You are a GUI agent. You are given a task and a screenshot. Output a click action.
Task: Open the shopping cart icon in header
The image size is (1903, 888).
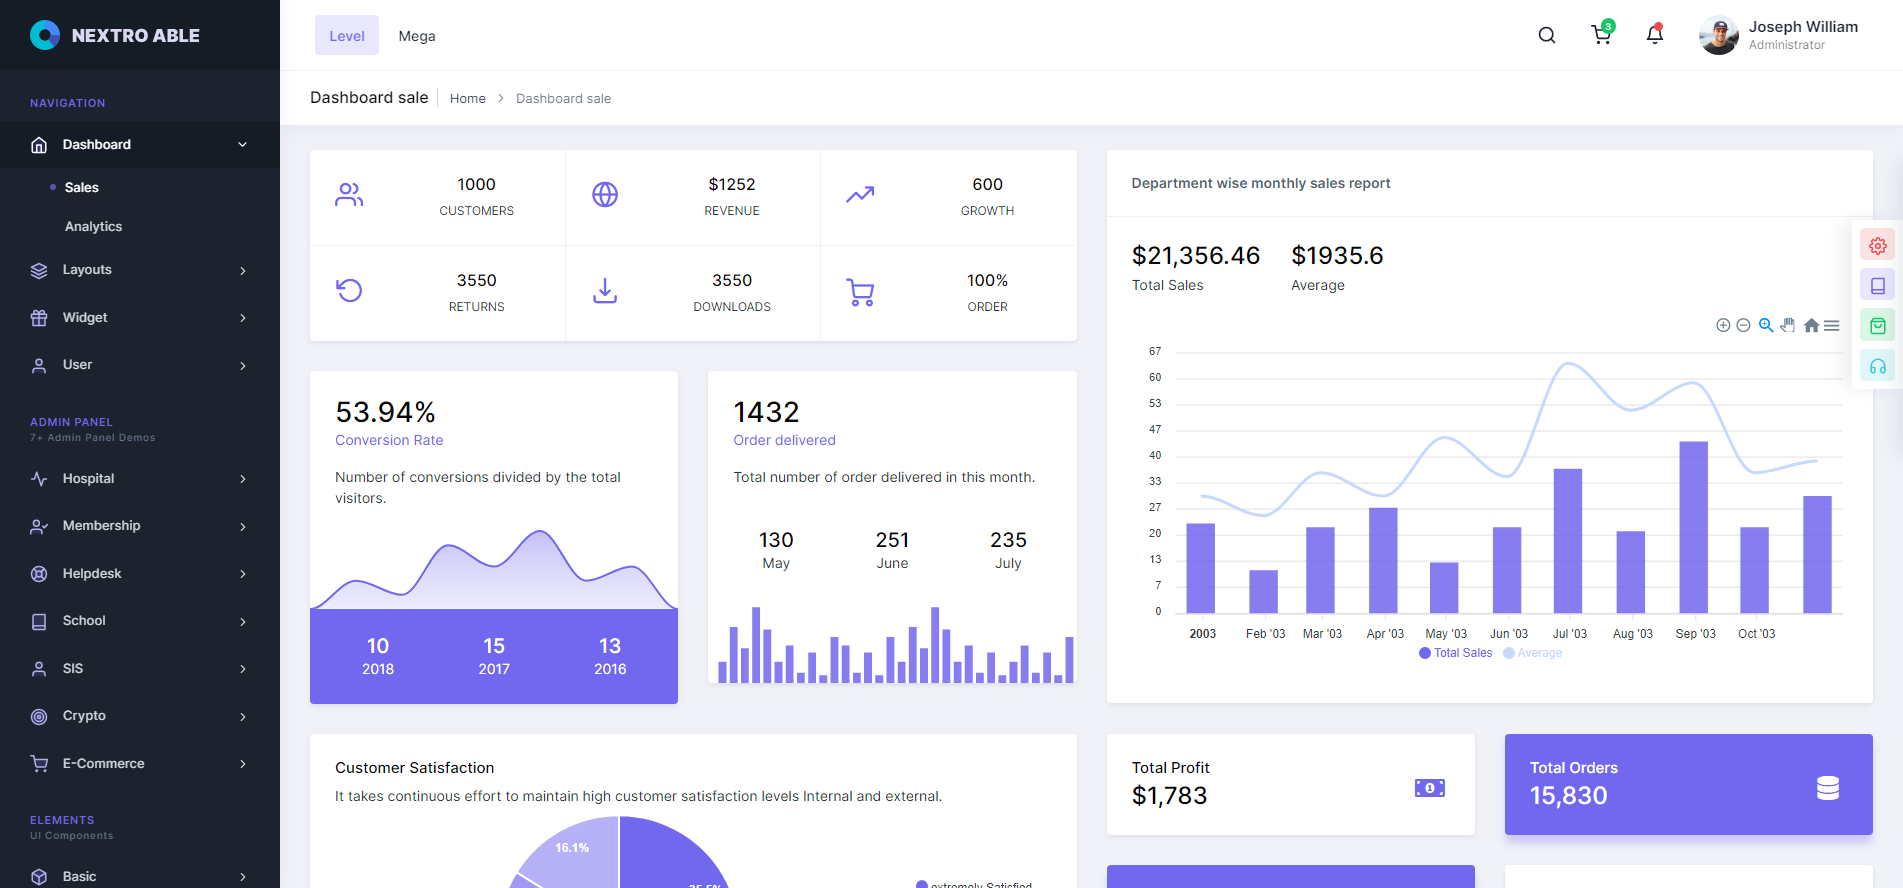[x=1601, y=35]
